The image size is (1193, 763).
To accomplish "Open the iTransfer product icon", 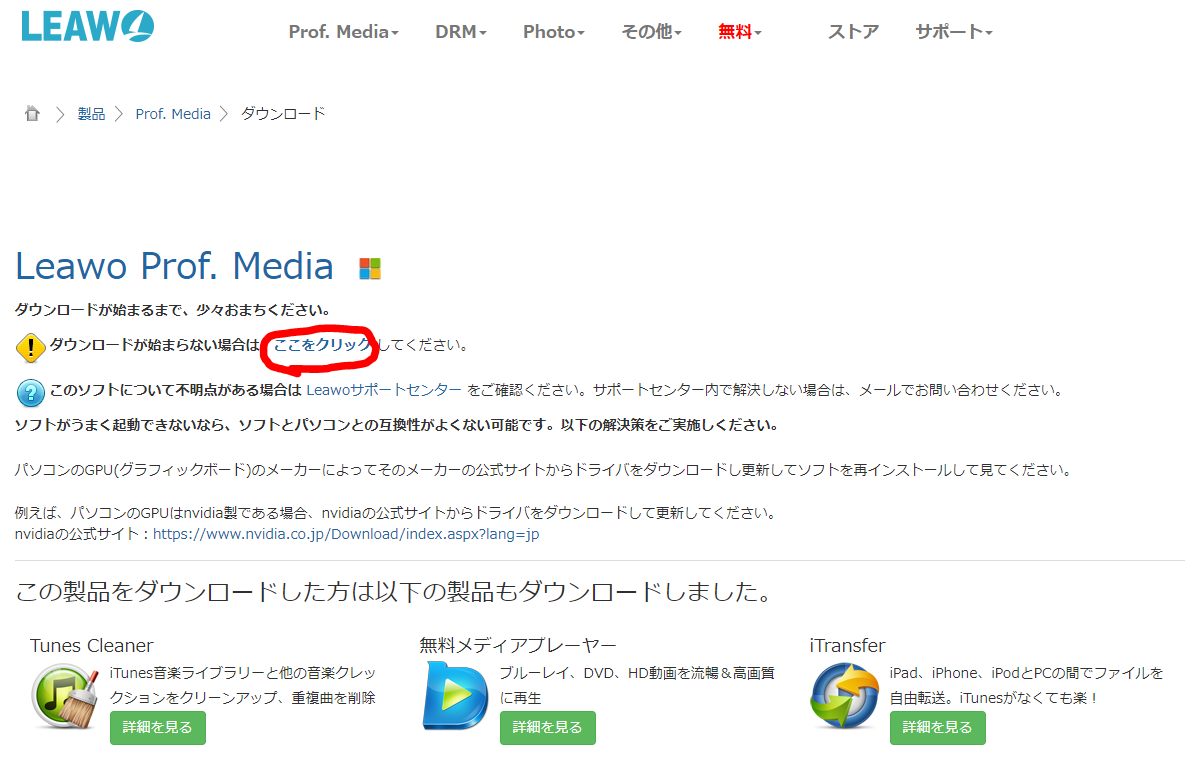I will [x=845, y=697].
